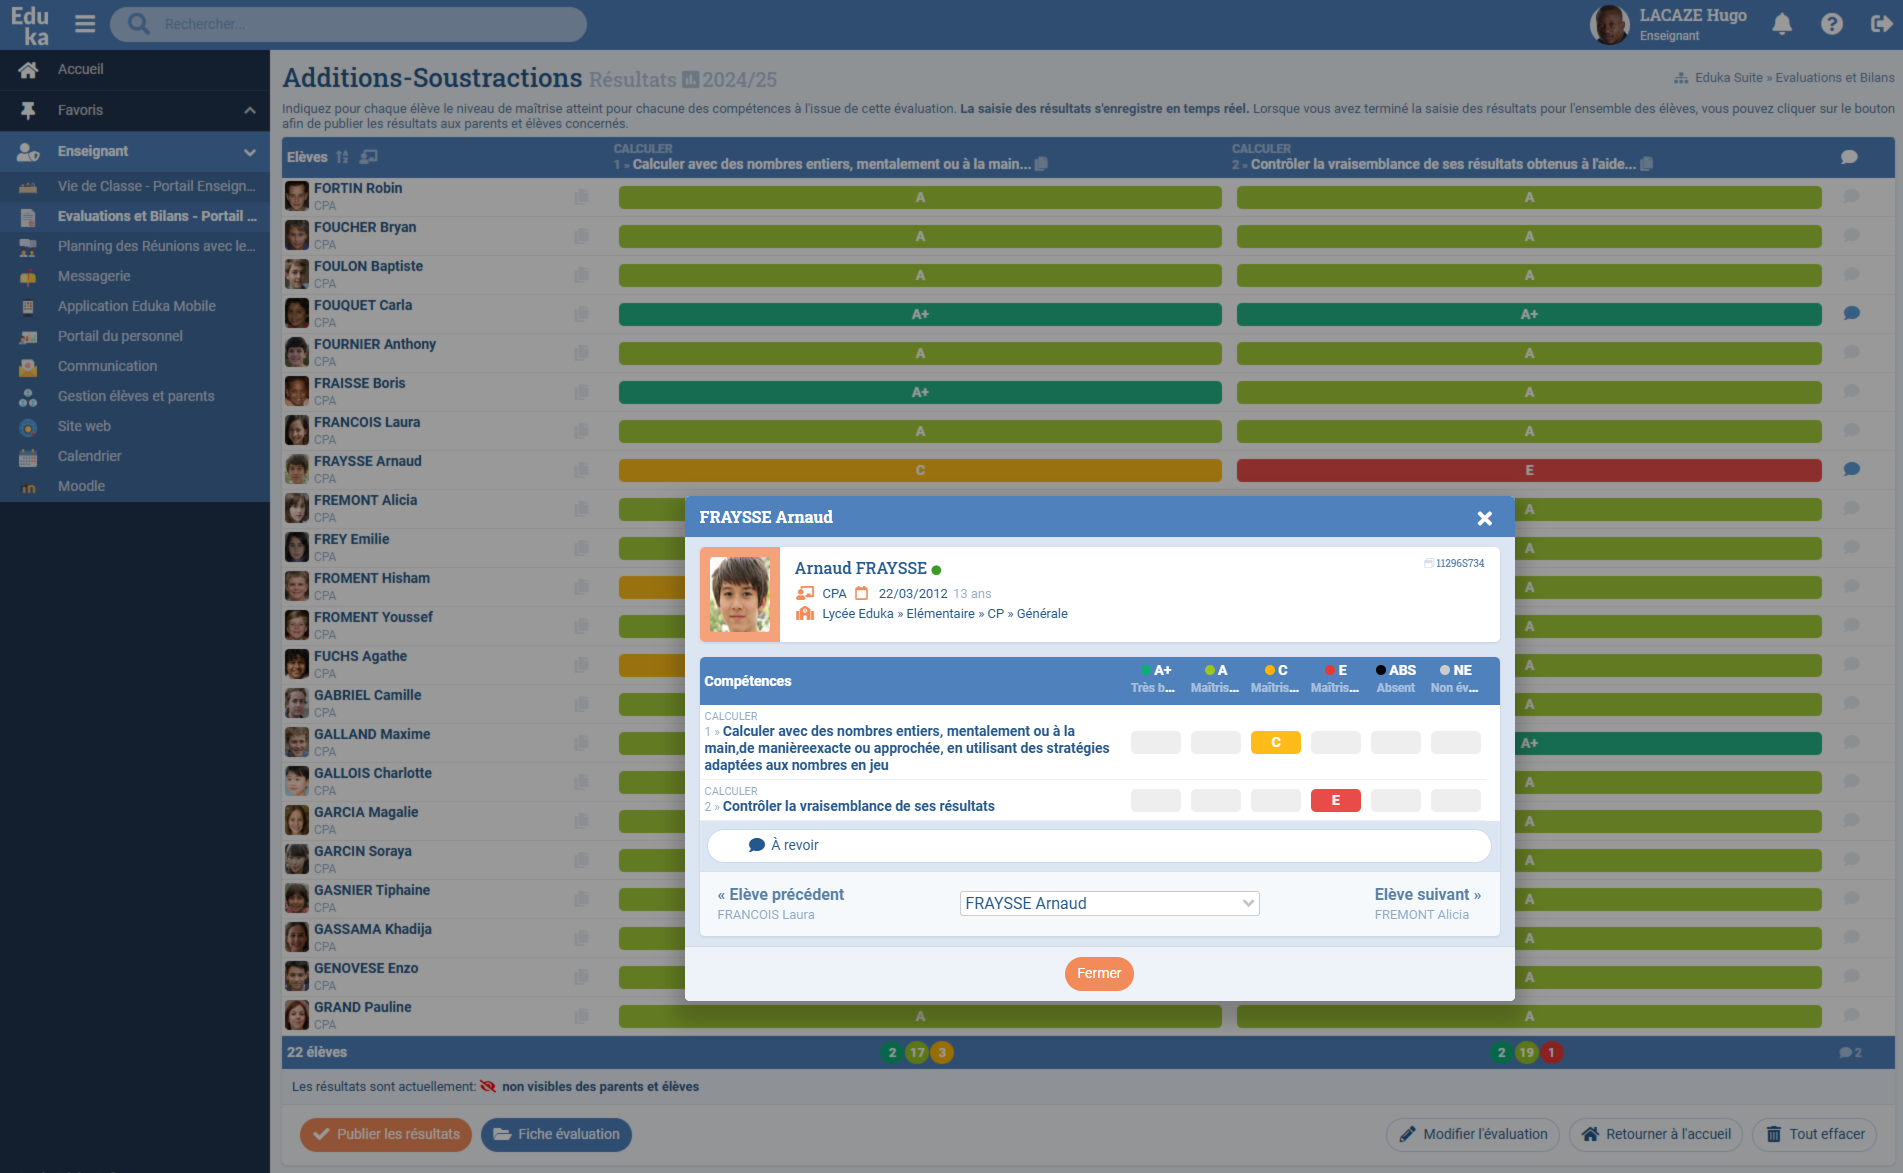Screen dimensions: 1903x1173
Task: Click the logout icon in header
Action: (x=1881, y=24)
